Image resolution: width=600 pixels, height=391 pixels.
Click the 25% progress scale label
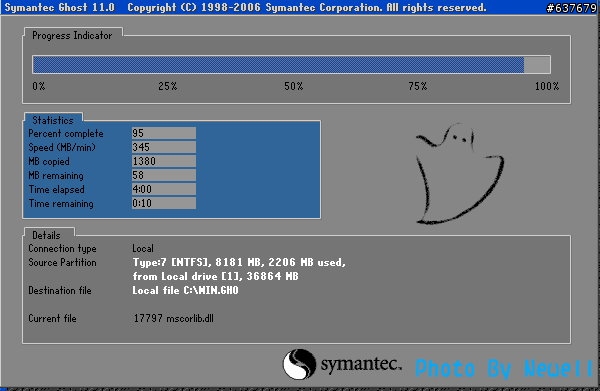point(168,86)
